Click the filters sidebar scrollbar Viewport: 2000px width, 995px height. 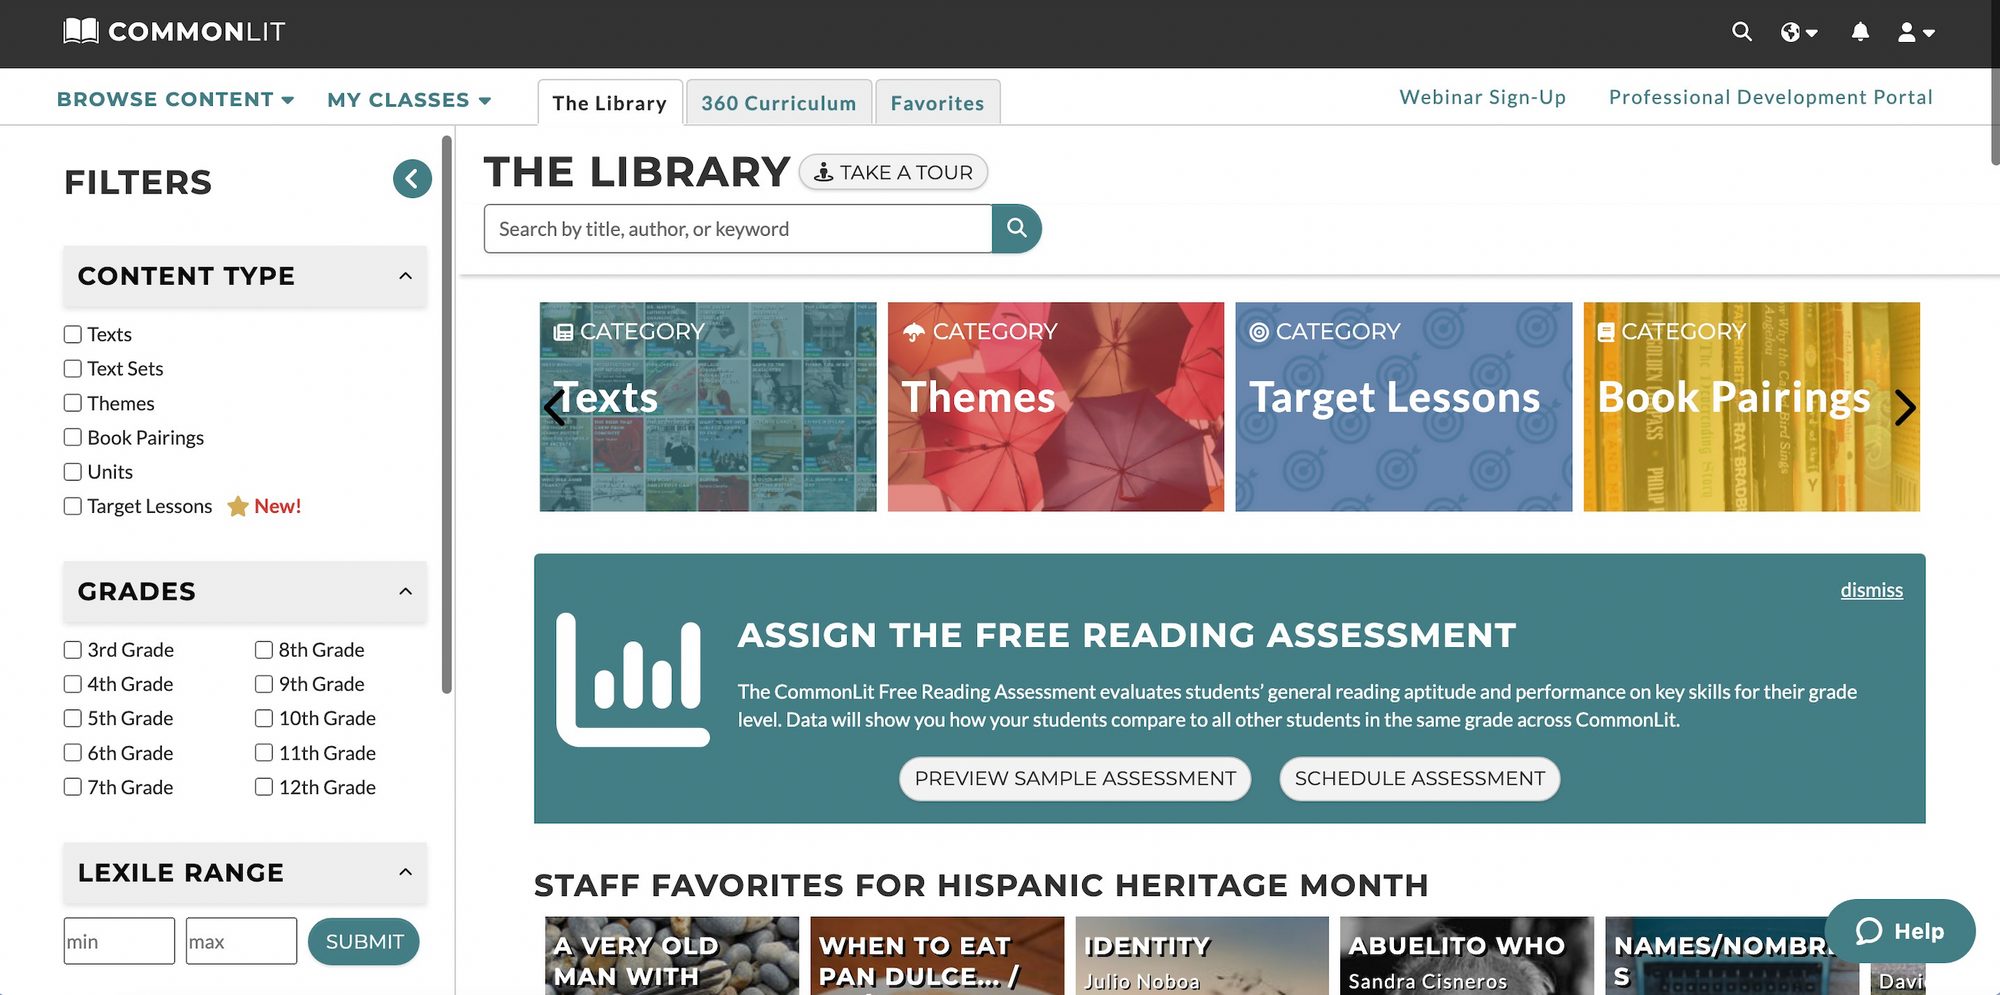(x=447, y=415)
